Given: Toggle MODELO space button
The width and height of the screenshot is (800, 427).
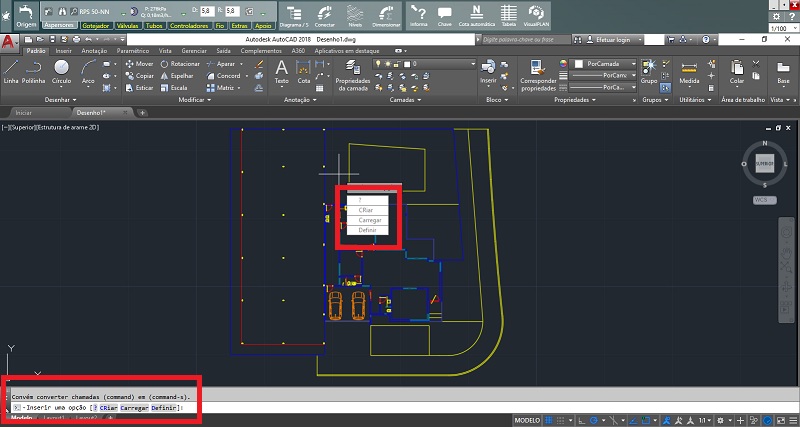Looking at the screenshot, I should click(x=528, y=421).
